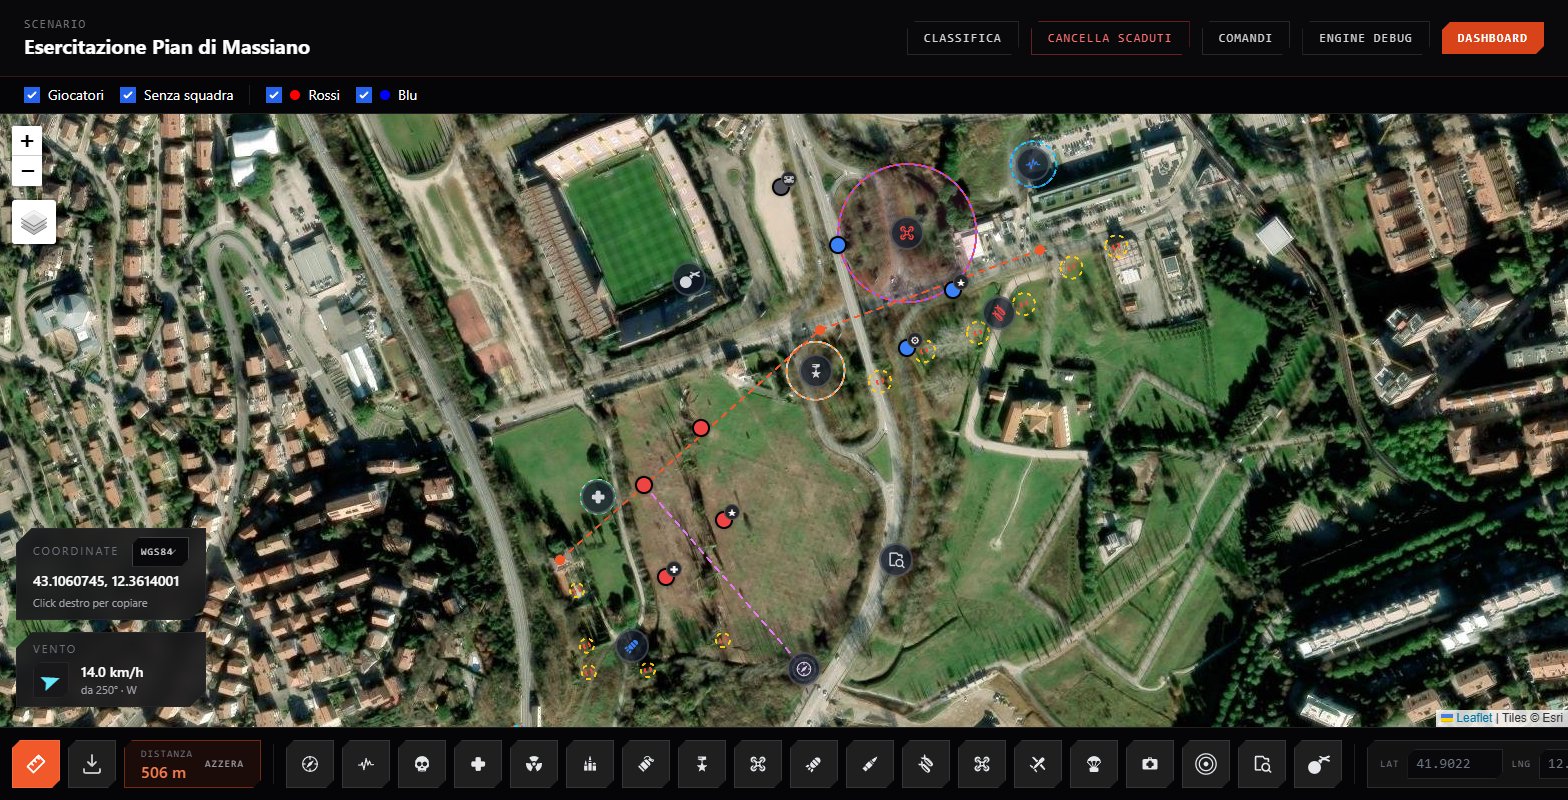
Task: Zoom out the map with the minus button
Action: (27, 170)
